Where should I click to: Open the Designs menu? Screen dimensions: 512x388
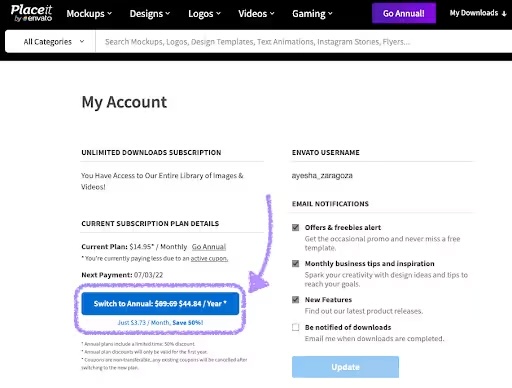pos(150,14)
